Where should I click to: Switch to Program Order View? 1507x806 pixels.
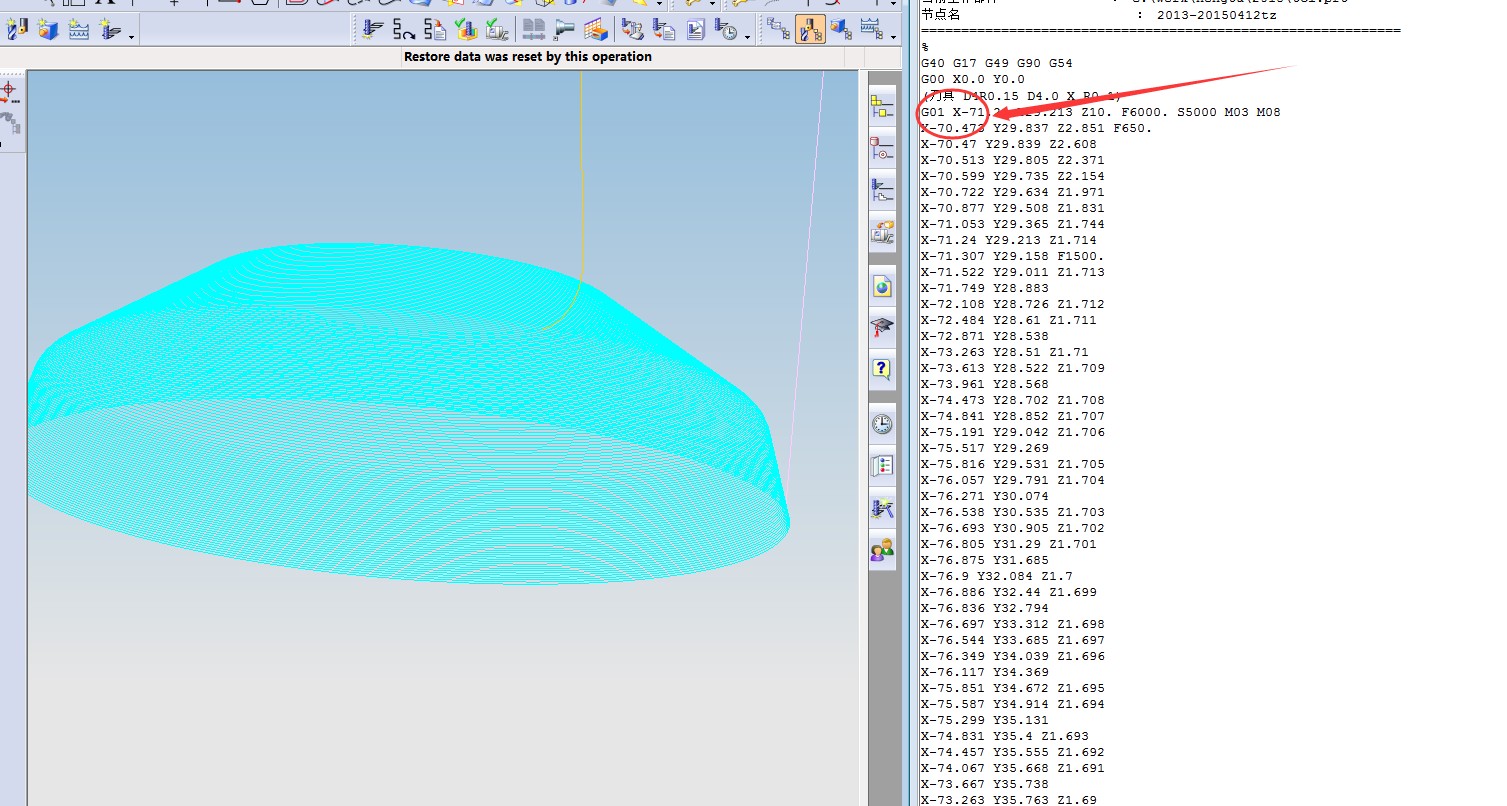click(x=778, y=30)
